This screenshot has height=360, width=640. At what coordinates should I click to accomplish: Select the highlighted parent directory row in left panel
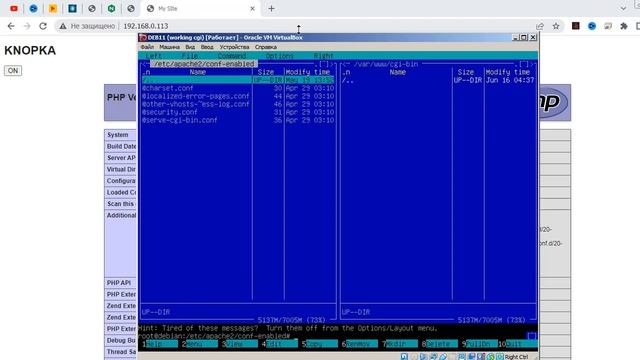pos(238,80)
